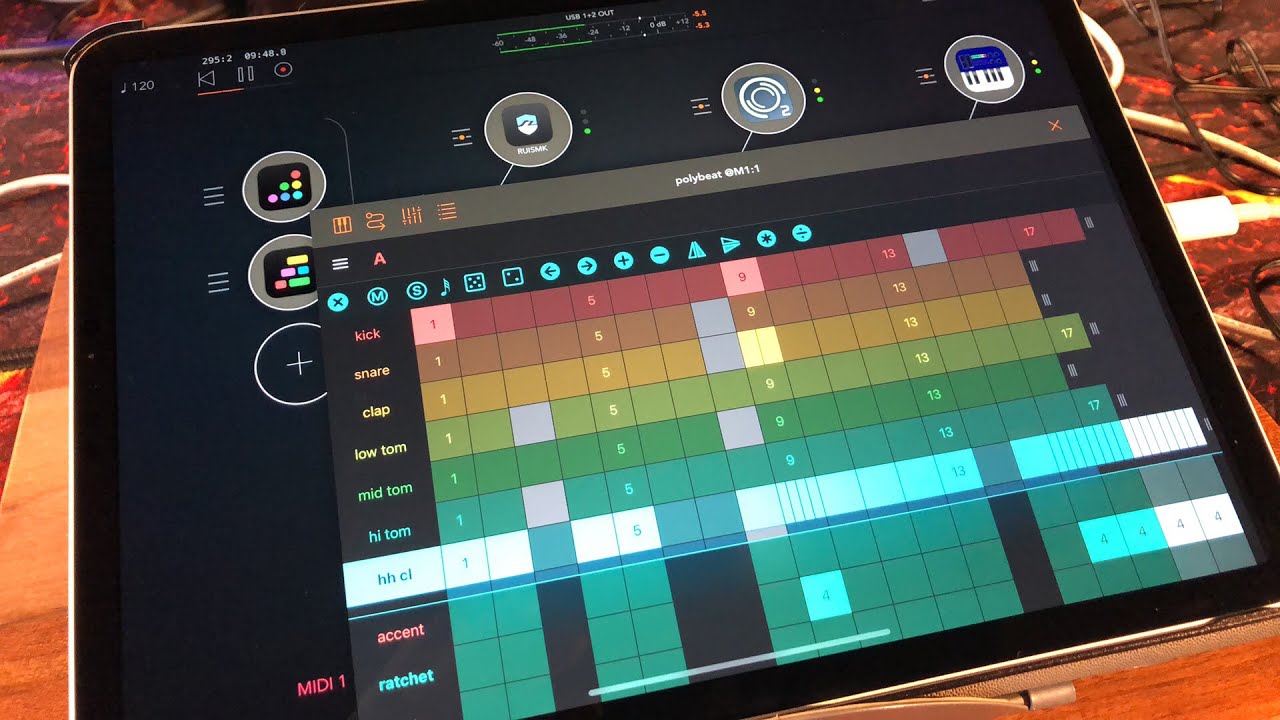Click the multiply asterisk icon
This screenshot has height=720, width=1280.
point(766,240)
